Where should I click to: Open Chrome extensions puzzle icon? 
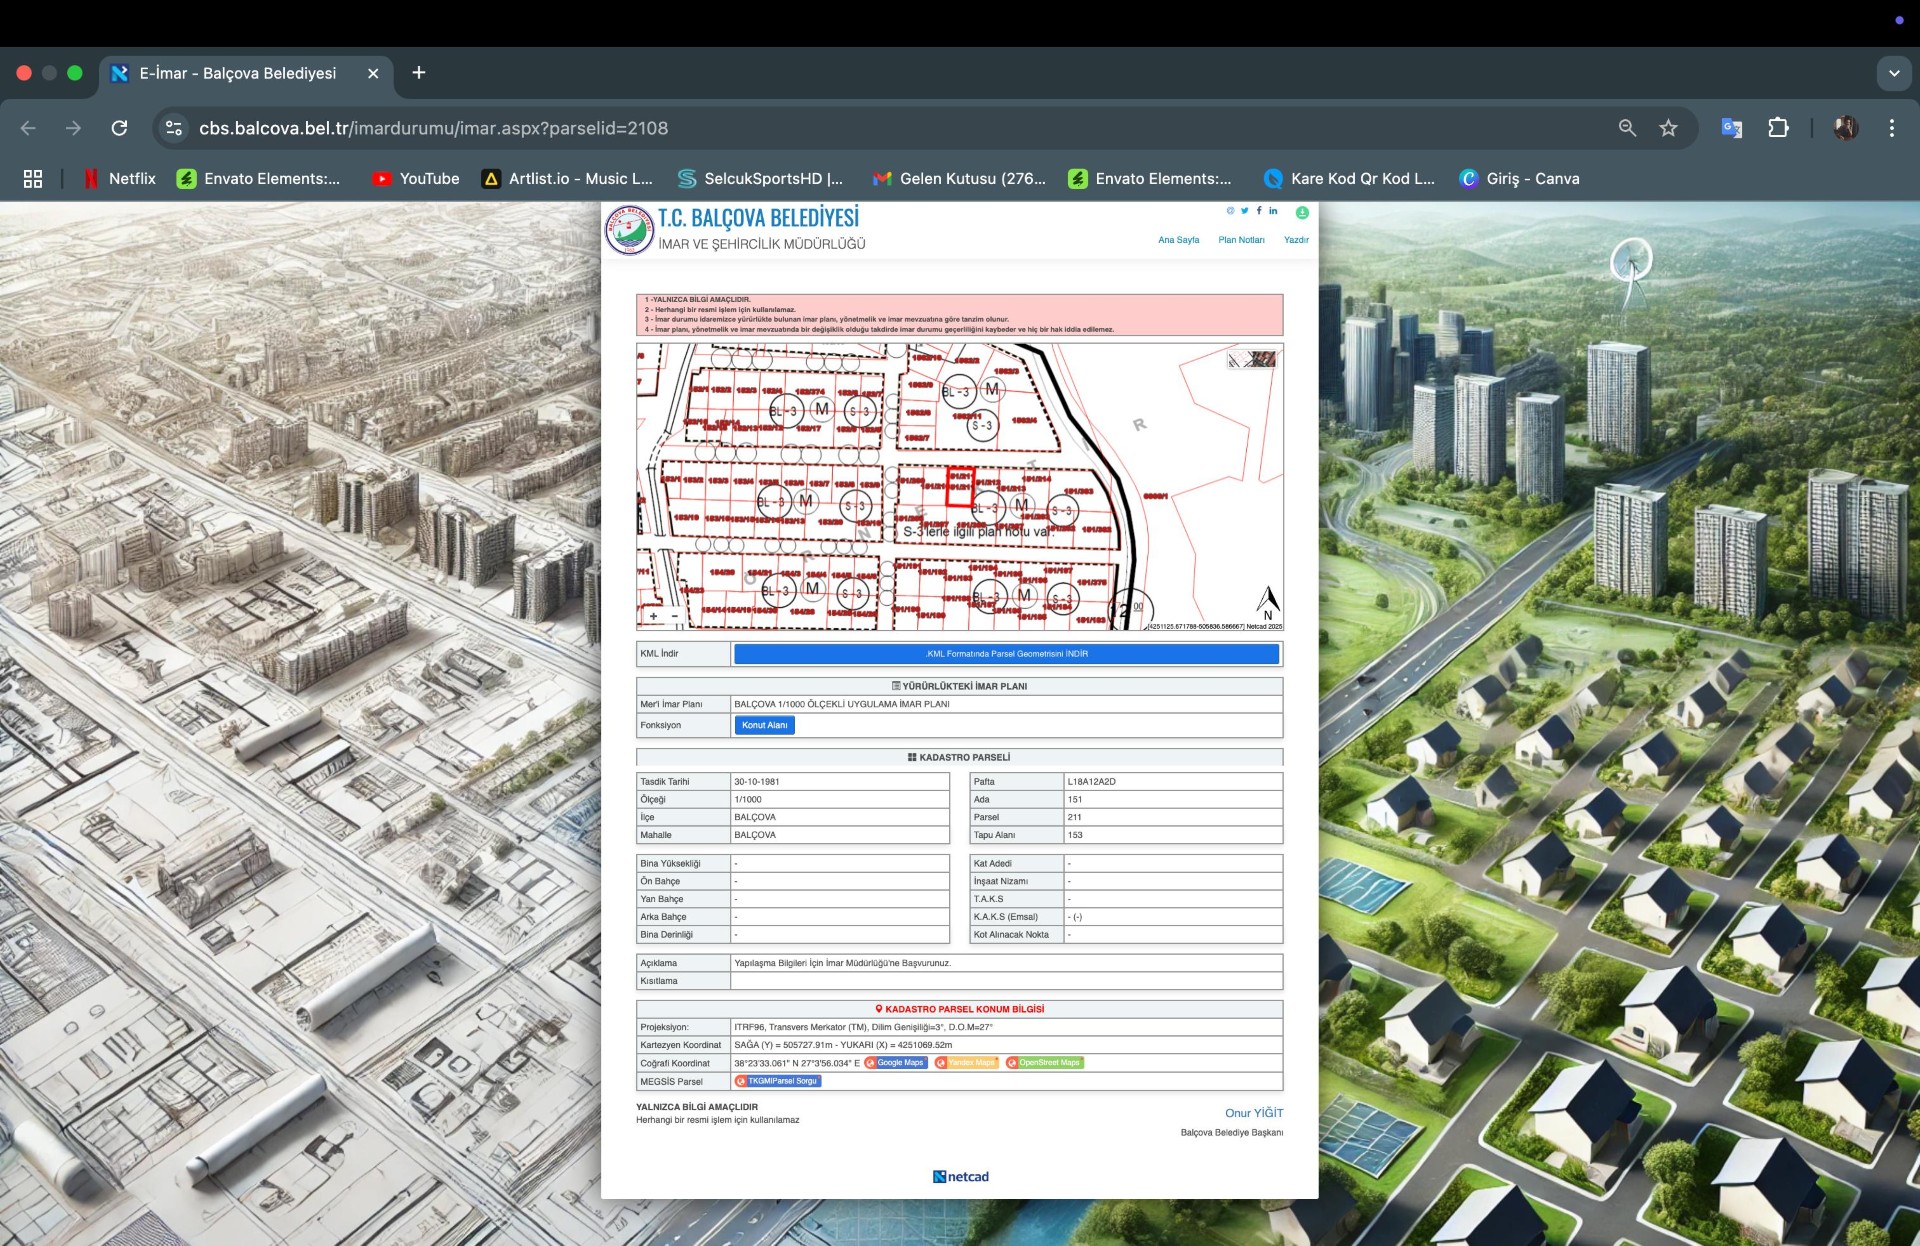click(1778, 128)
